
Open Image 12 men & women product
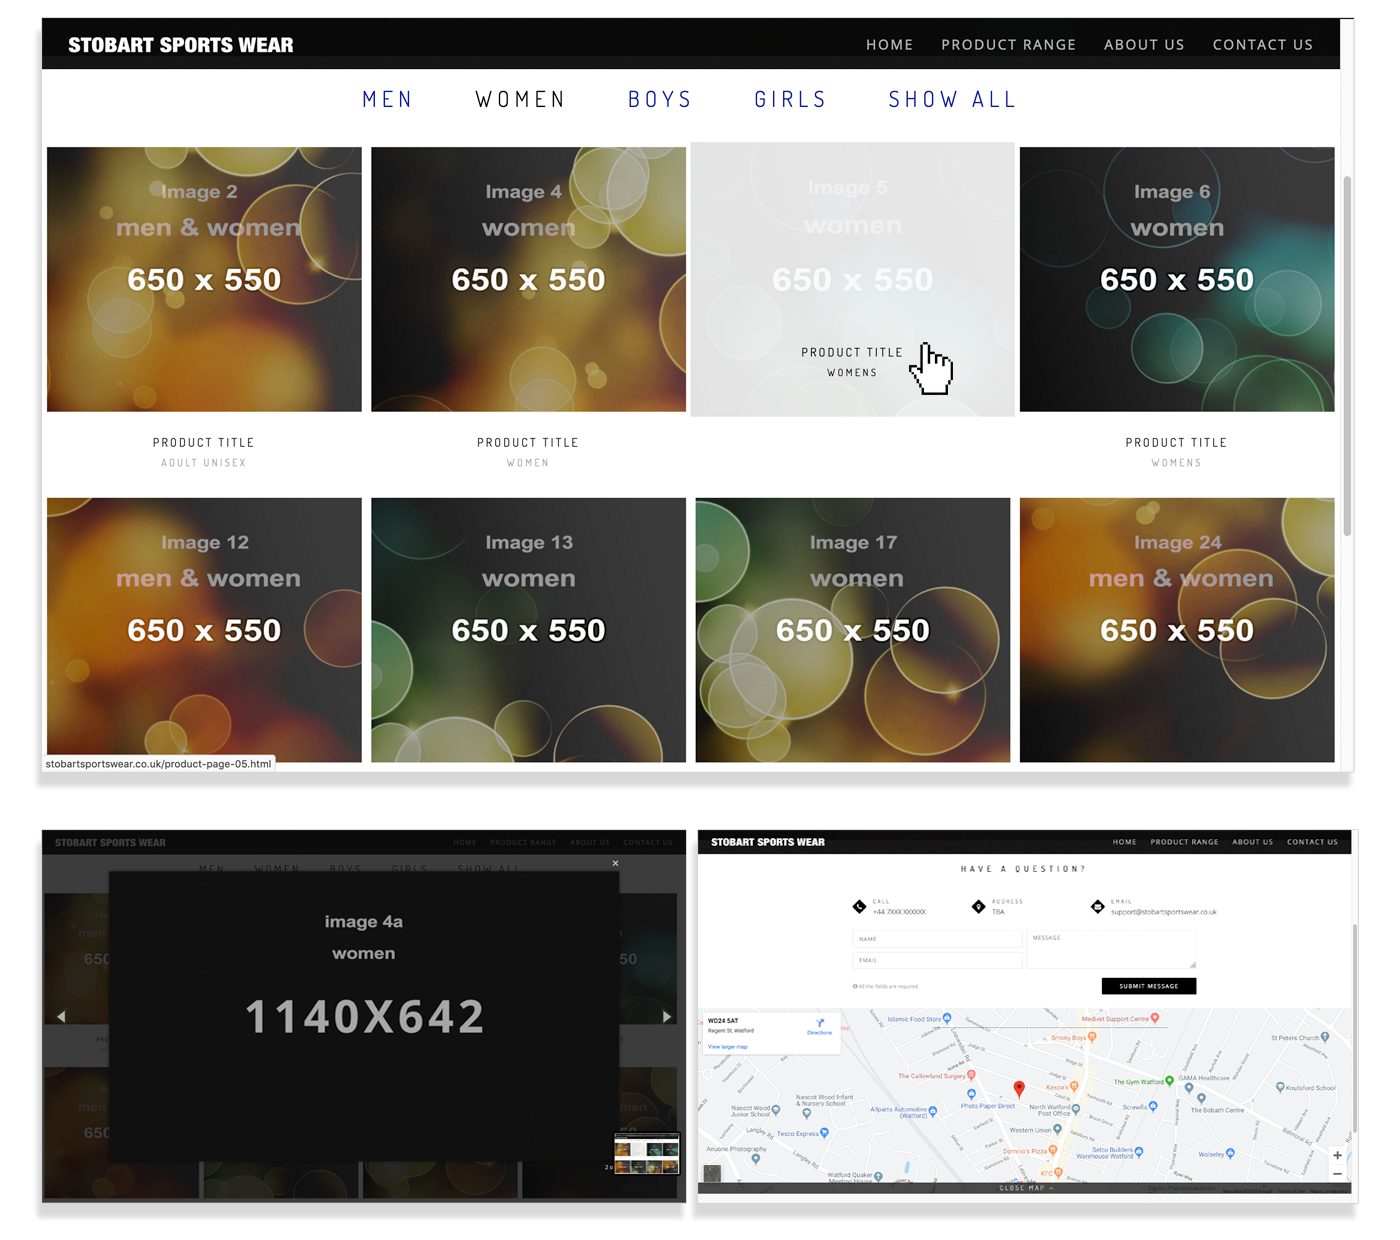click(204, 630)
